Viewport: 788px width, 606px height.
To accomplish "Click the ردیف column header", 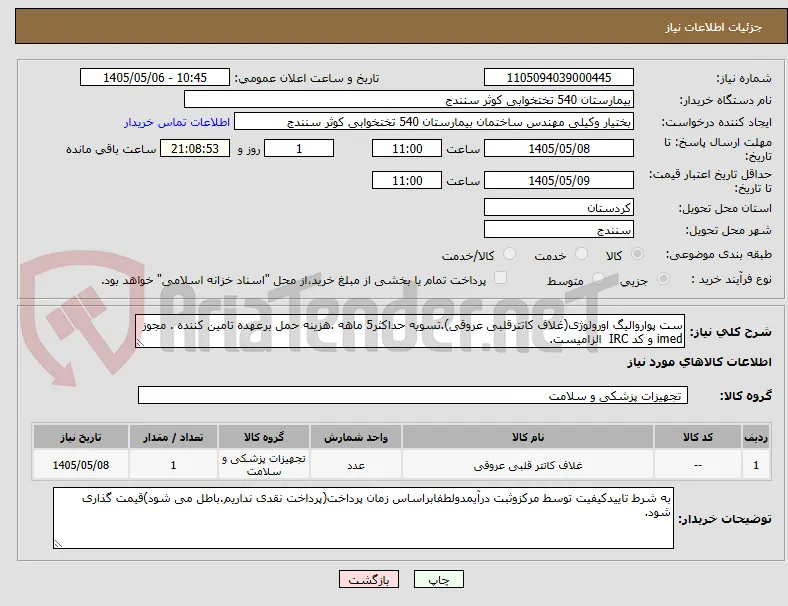I will point(756,437).
